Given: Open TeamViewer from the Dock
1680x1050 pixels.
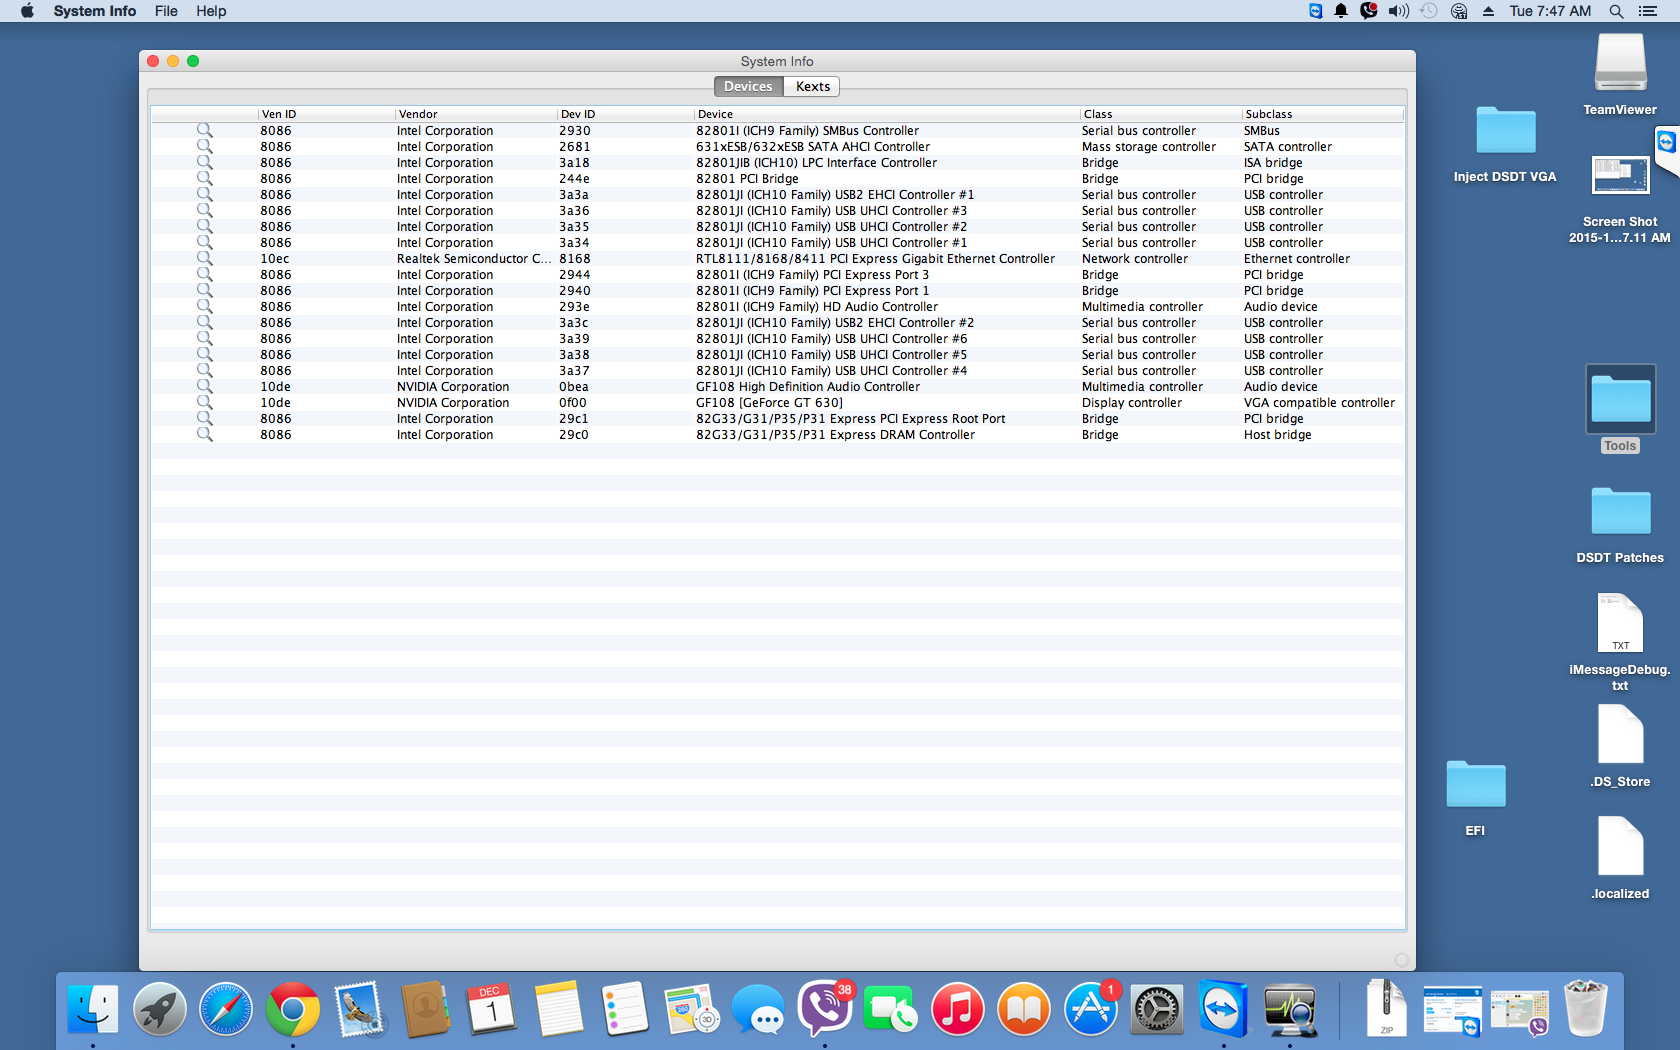Looking at the screenshot, I should 1223,1009.
